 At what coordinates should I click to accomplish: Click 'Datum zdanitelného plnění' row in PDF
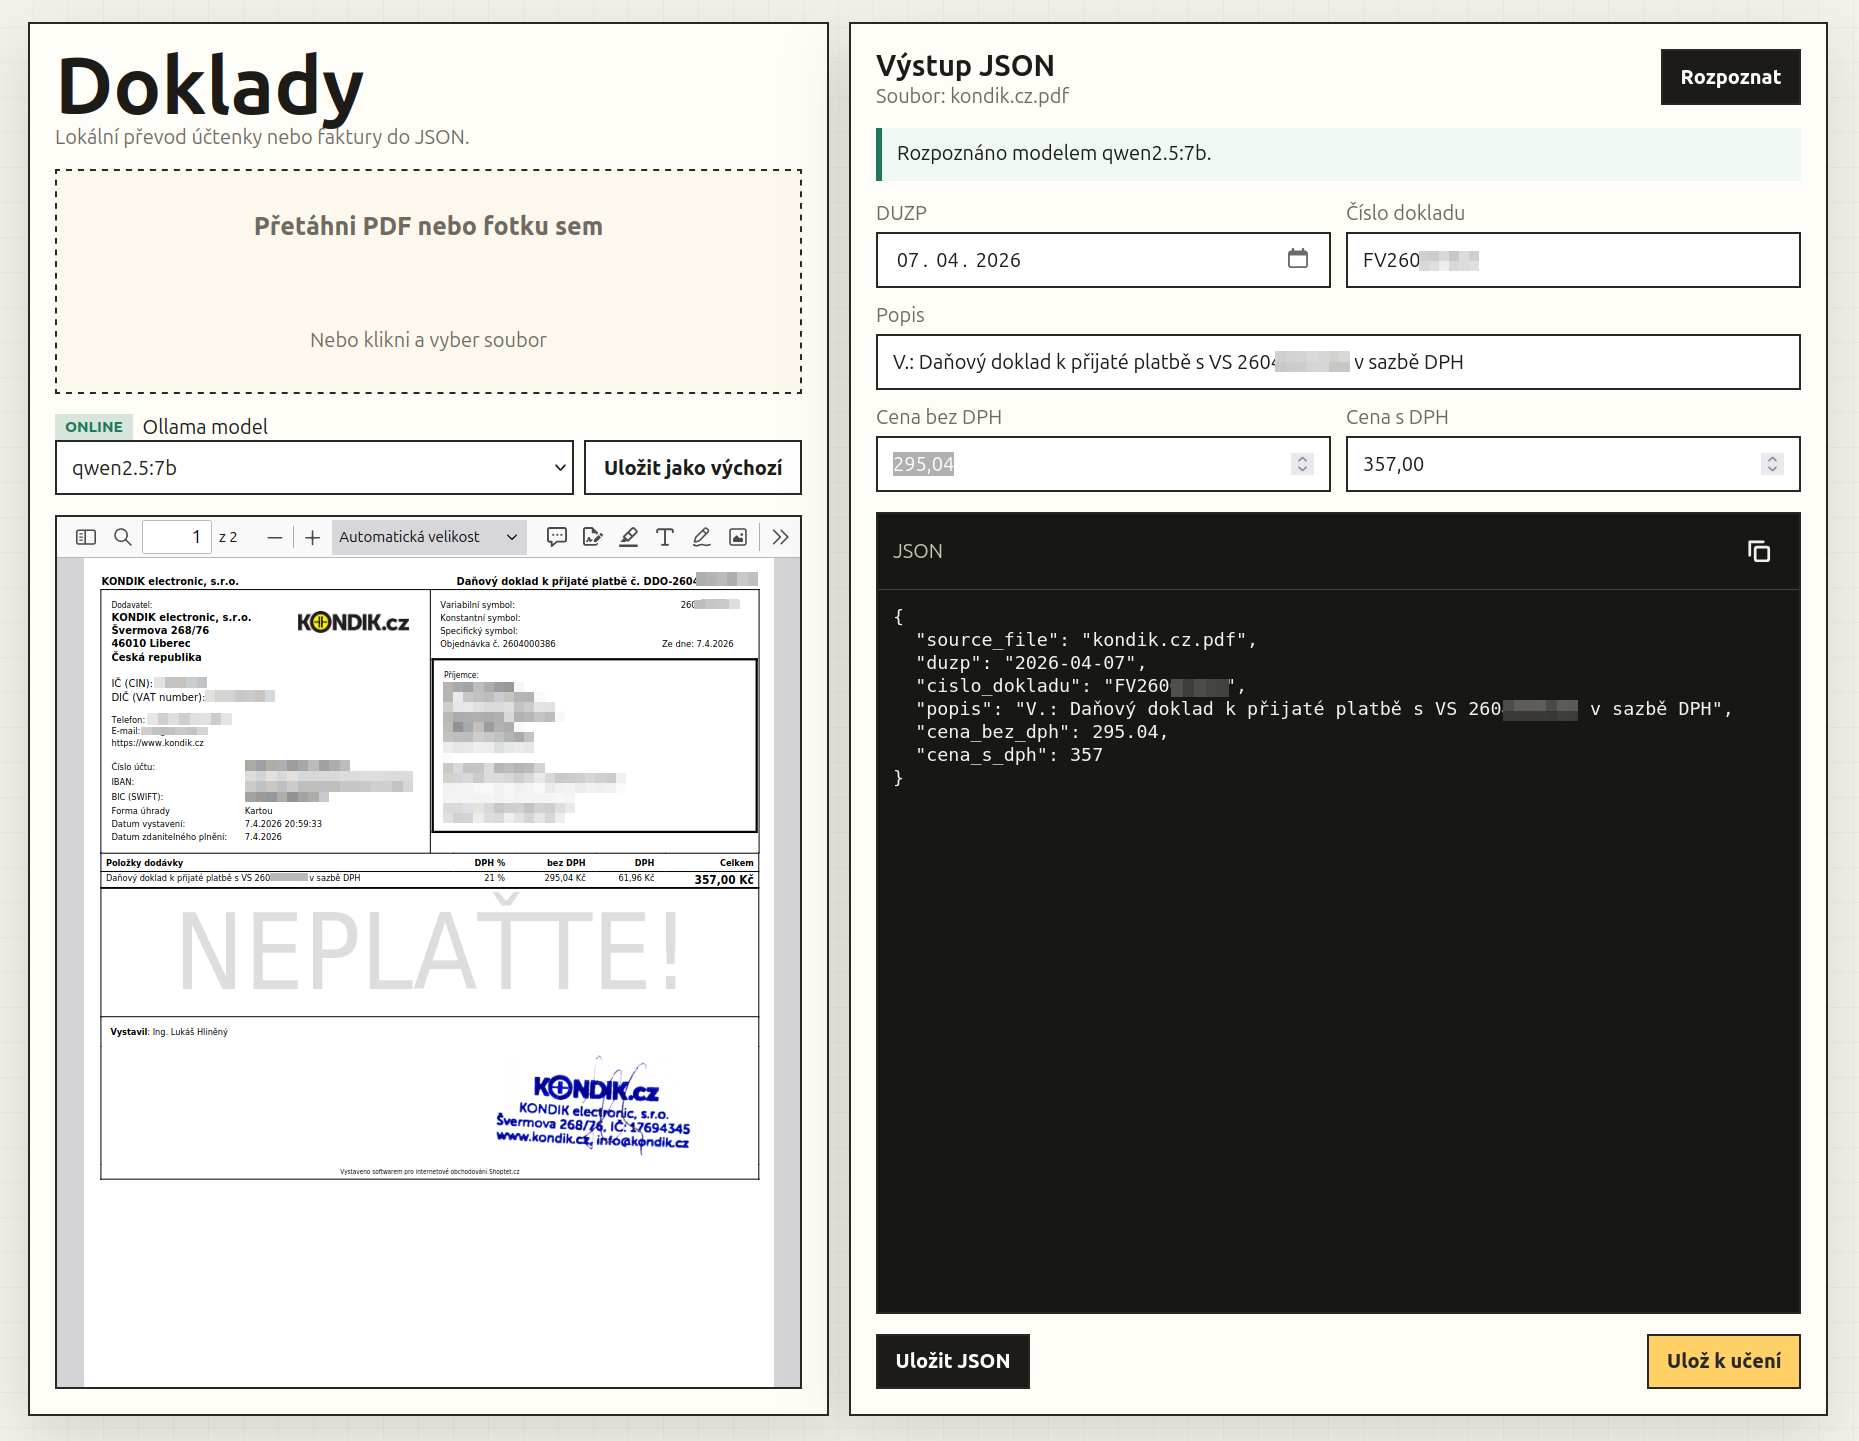(x=196, y=837)
